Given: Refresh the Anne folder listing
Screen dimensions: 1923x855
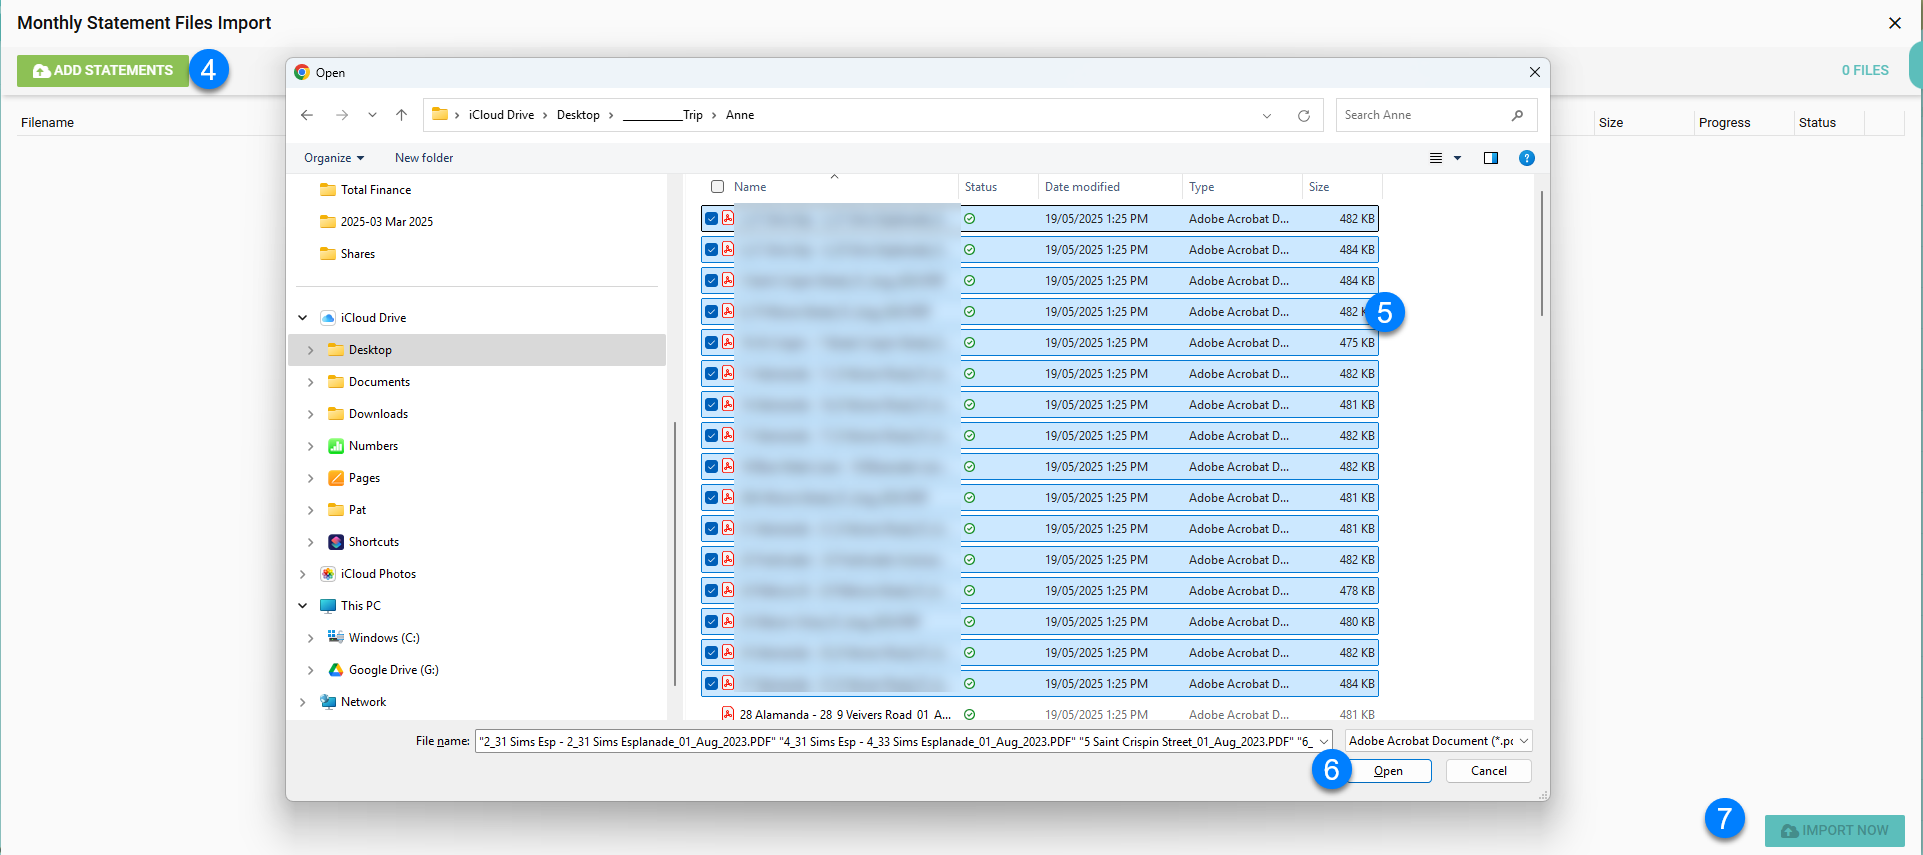Looking at the screenshot, I should click(x=1303, y=116).
